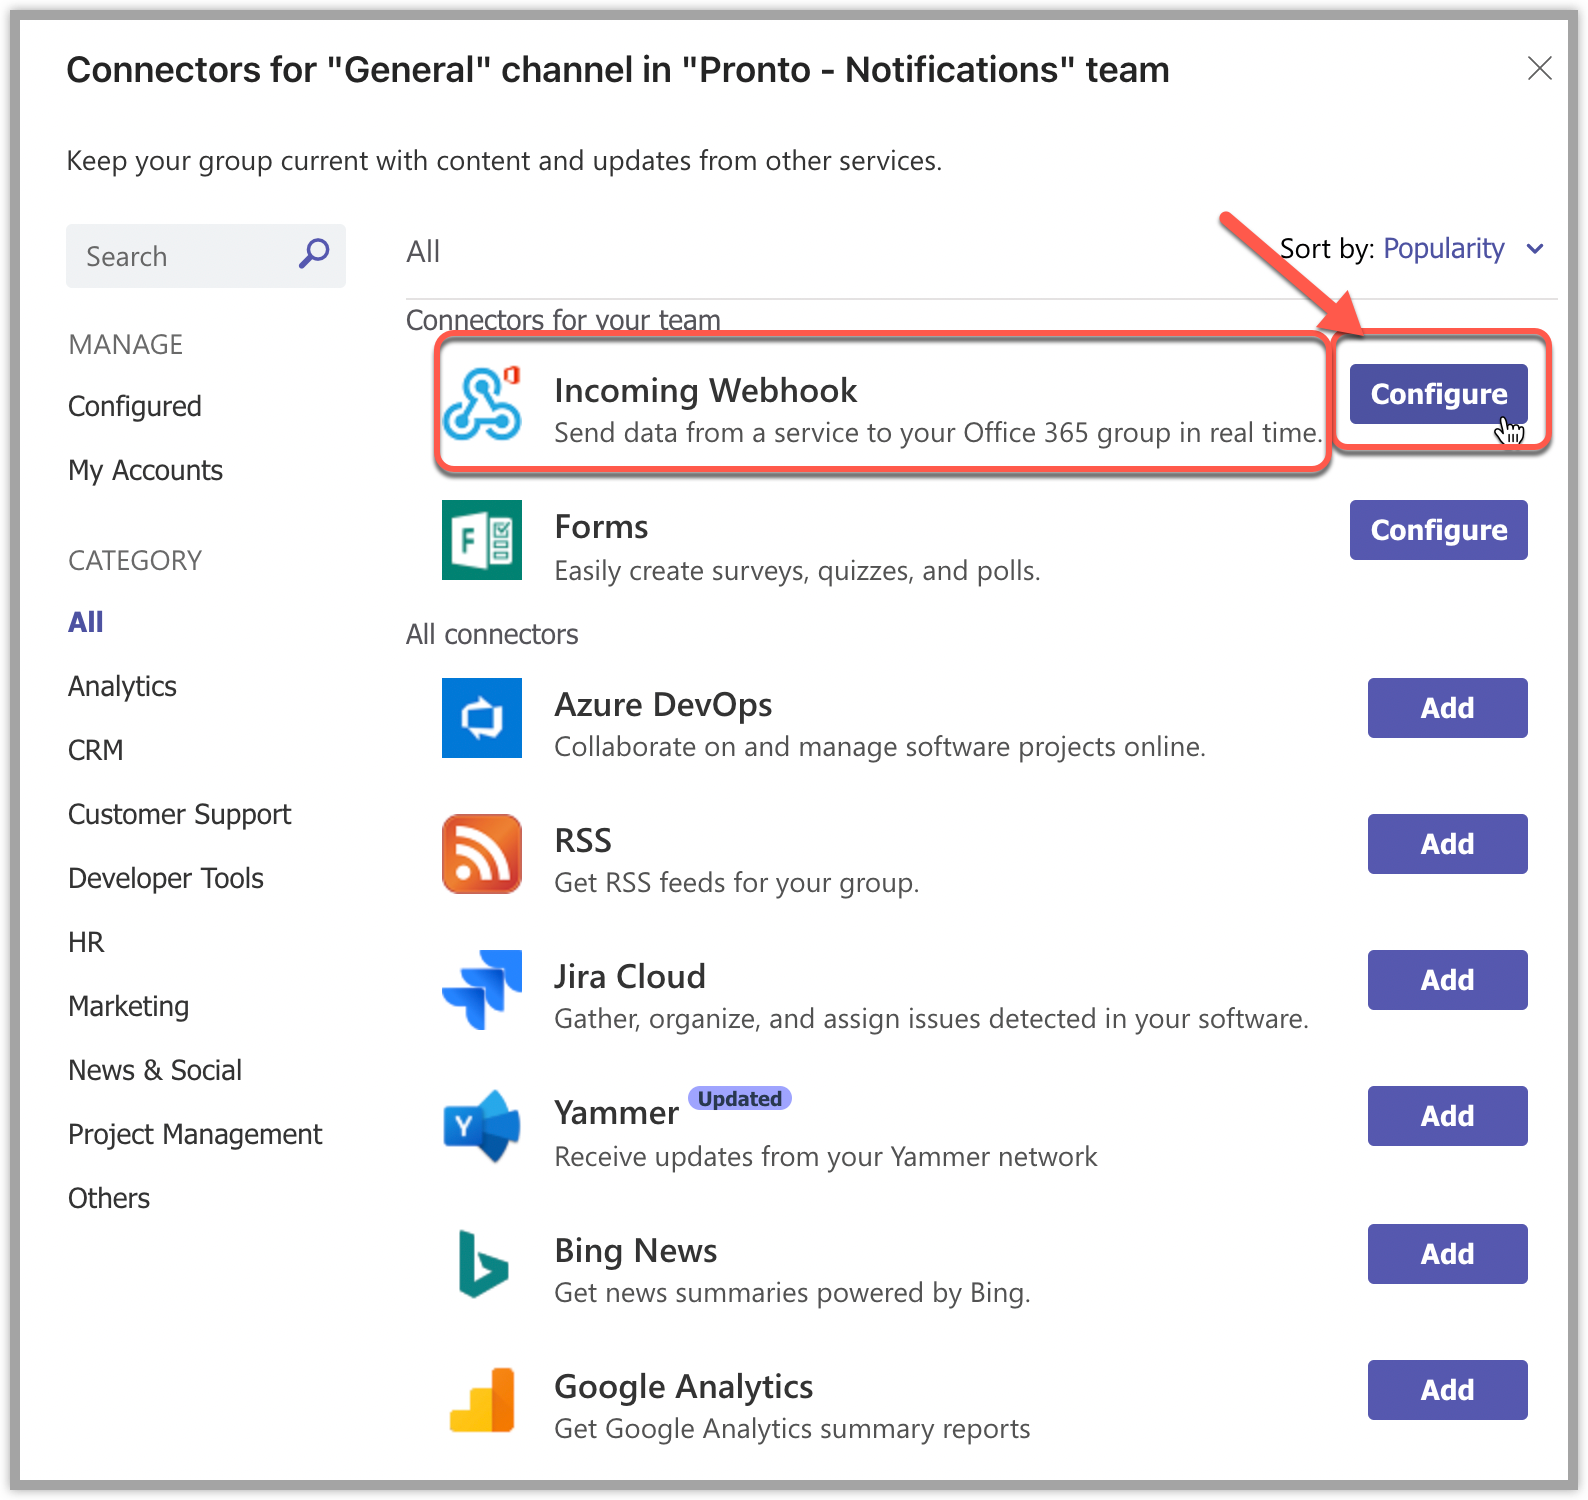This screenshot has height=1500, width=1588.
Task: Click the search magnifier icon
Action: (314, 254)
